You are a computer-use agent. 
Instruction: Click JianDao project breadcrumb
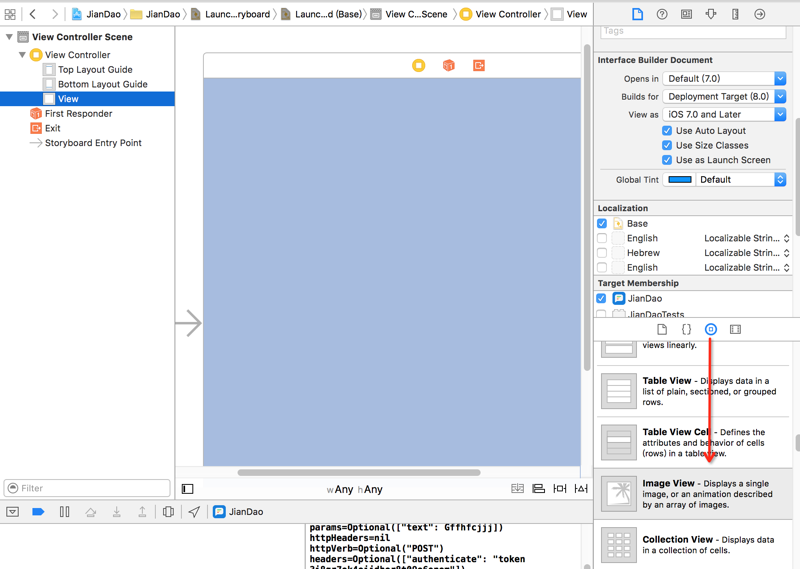[96, 14]
